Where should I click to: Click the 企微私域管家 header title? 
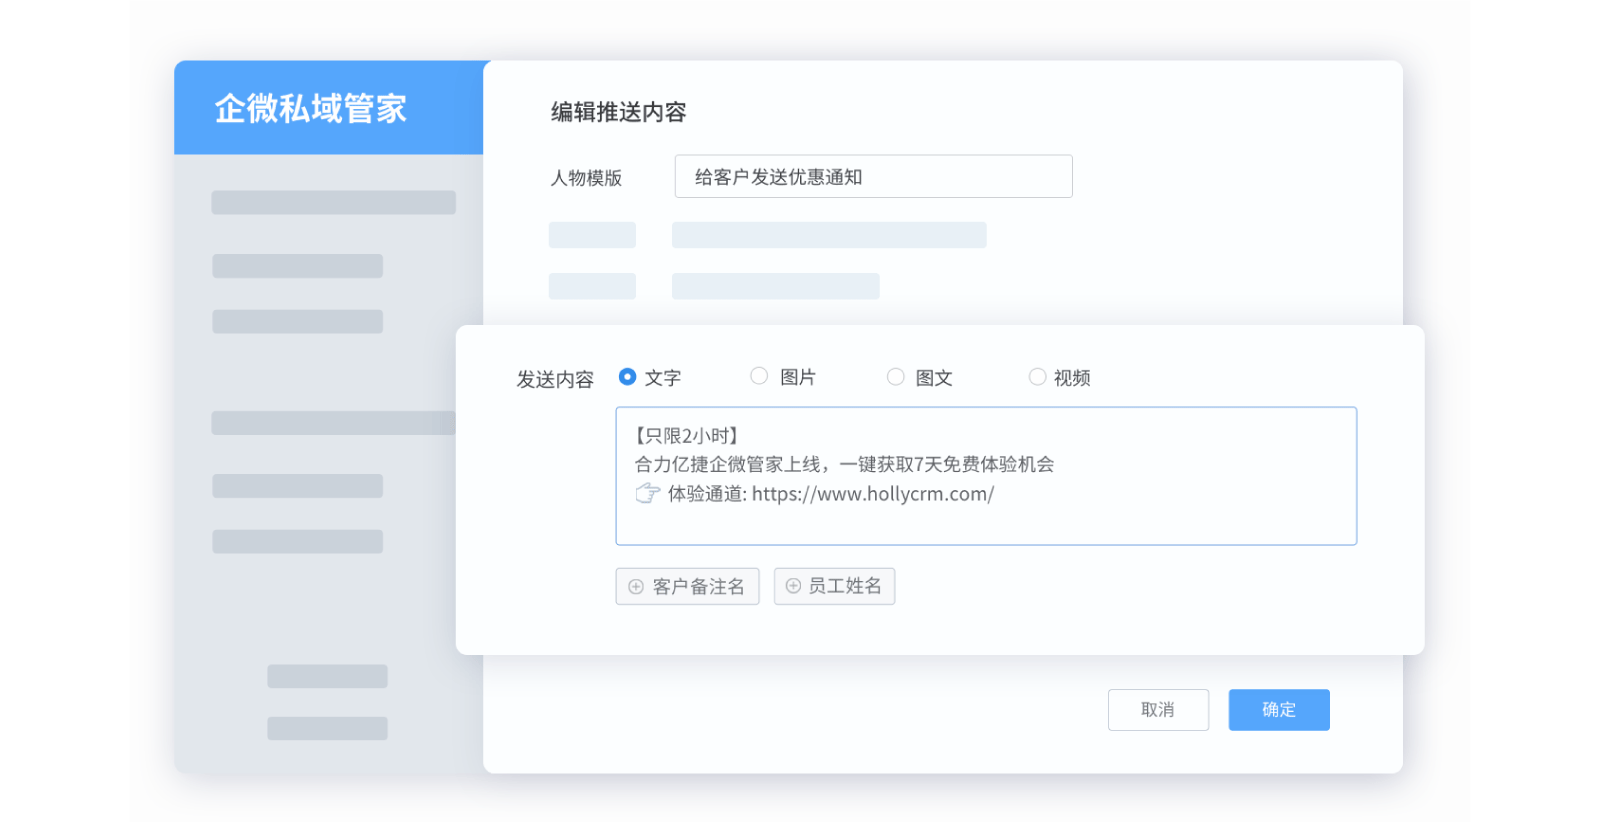[311, 108]
